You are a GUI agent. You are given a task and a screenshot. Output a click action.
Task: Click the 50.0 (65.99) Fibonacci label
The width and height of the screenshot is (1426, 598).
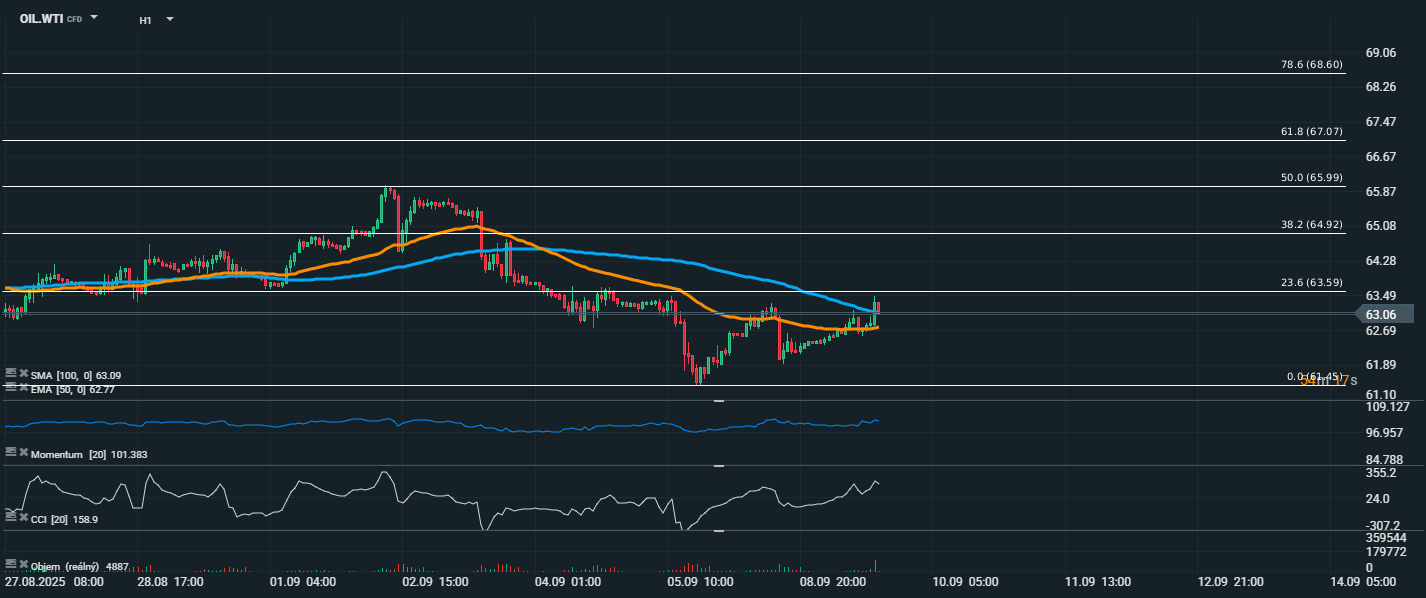coord(1312,177)
